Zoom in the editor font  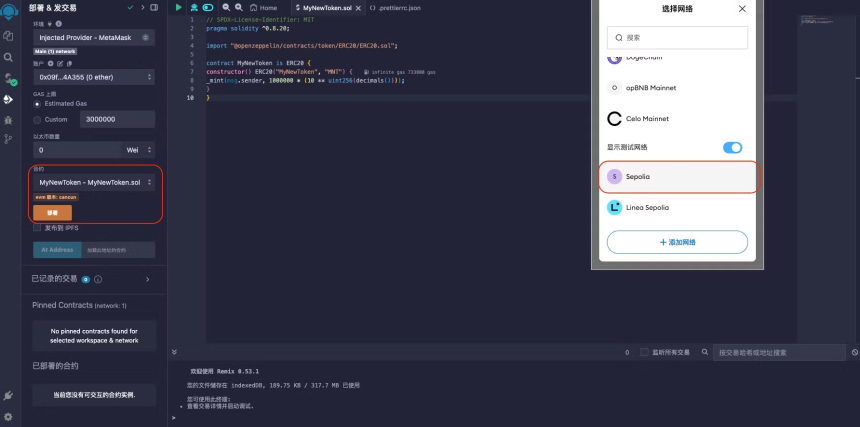tap(239, 8)
